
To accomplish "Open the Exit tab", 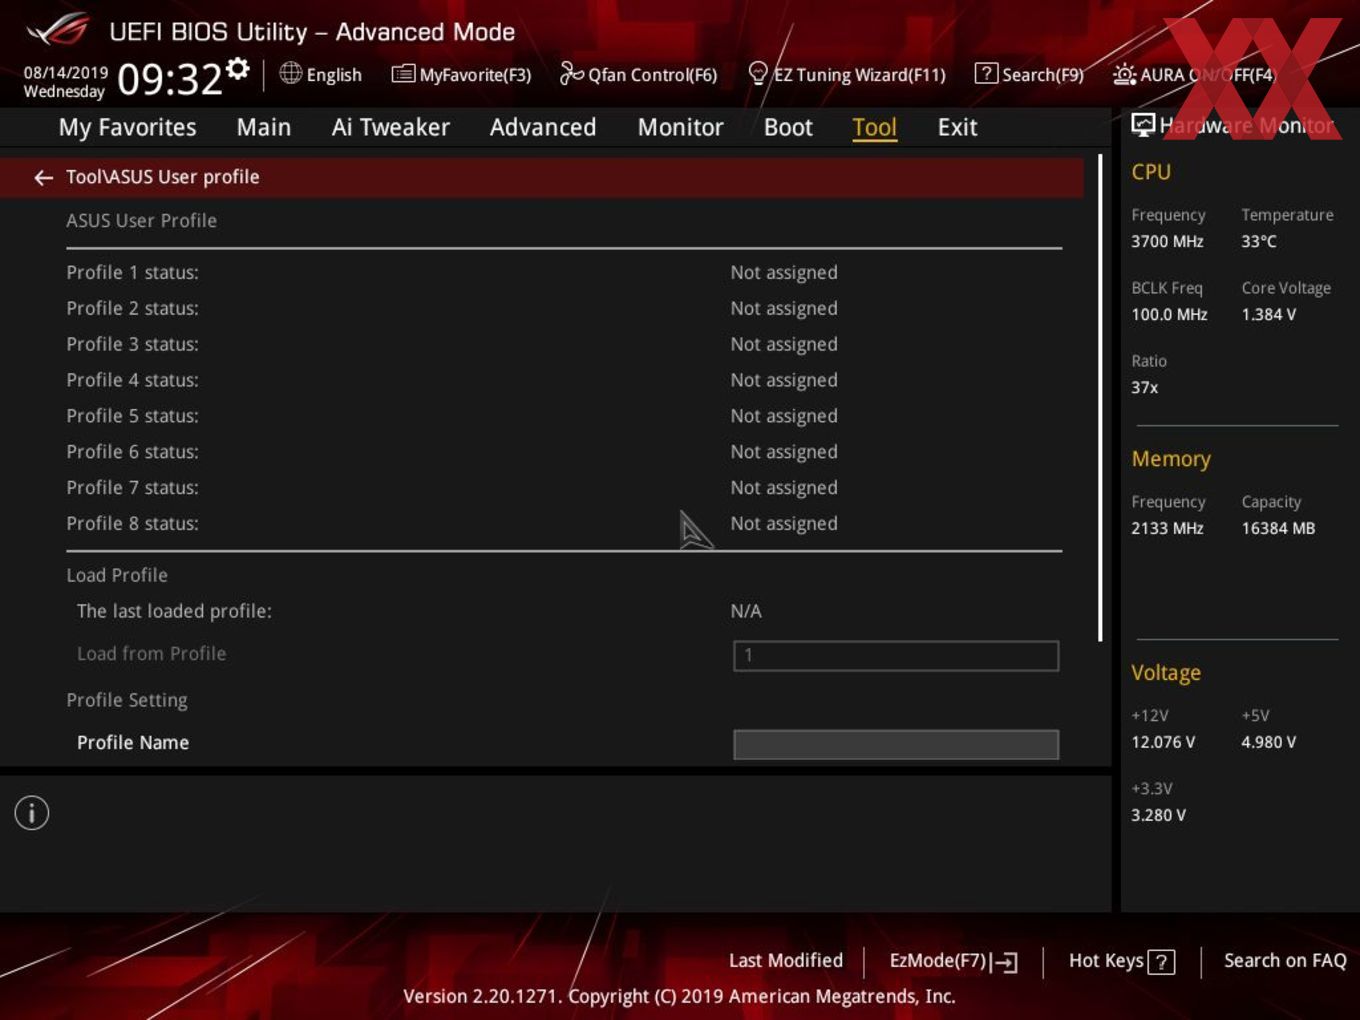I will tap(957, 127).
